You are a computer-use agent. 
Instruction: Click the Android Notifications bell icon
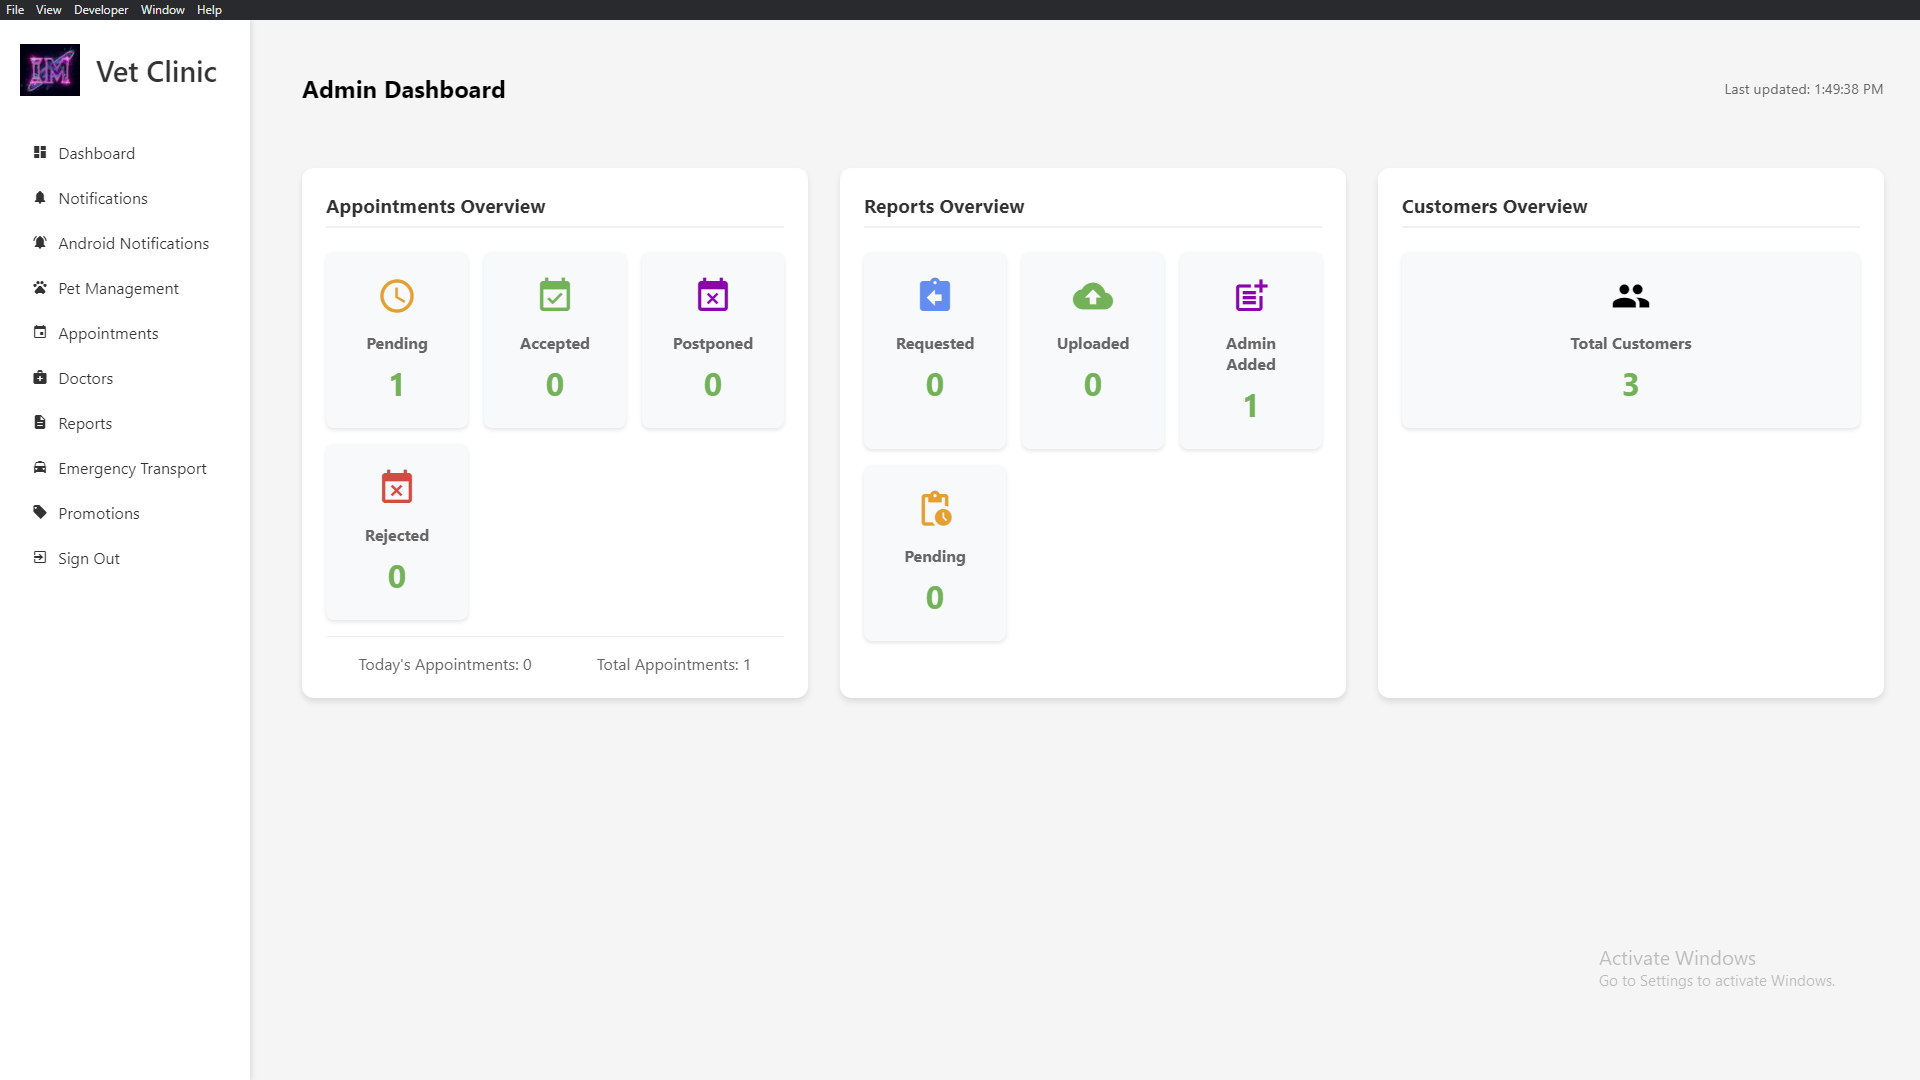coord(40,243)
